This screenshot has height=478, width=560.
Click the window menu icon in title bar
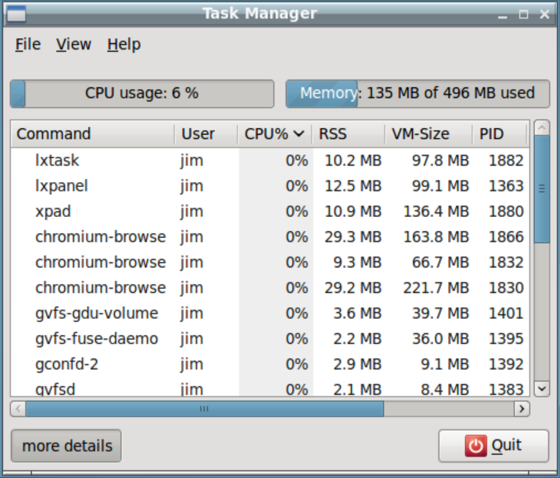(x=16, y=14)
